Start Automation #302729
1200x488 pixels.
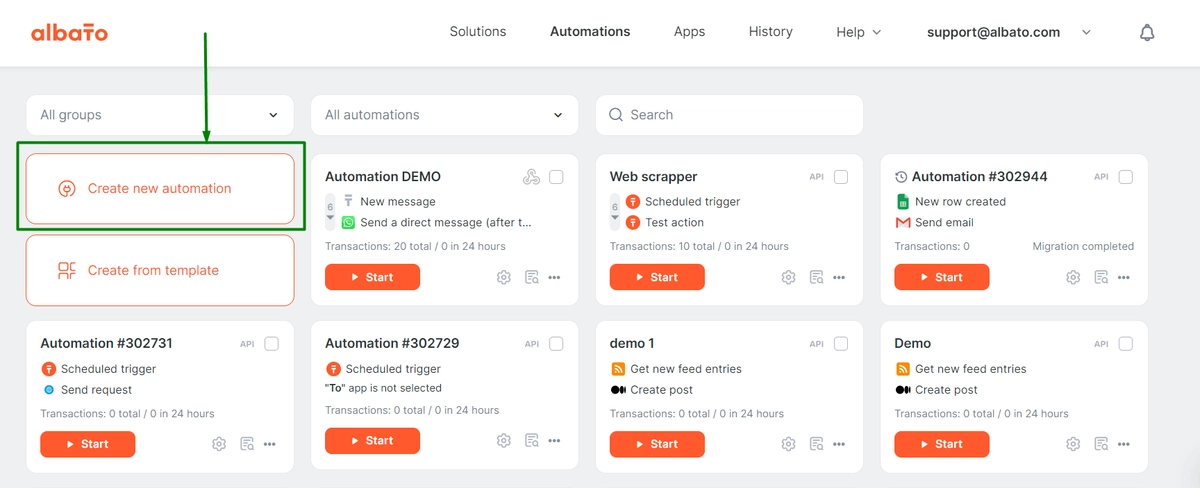tap(373, 440)
